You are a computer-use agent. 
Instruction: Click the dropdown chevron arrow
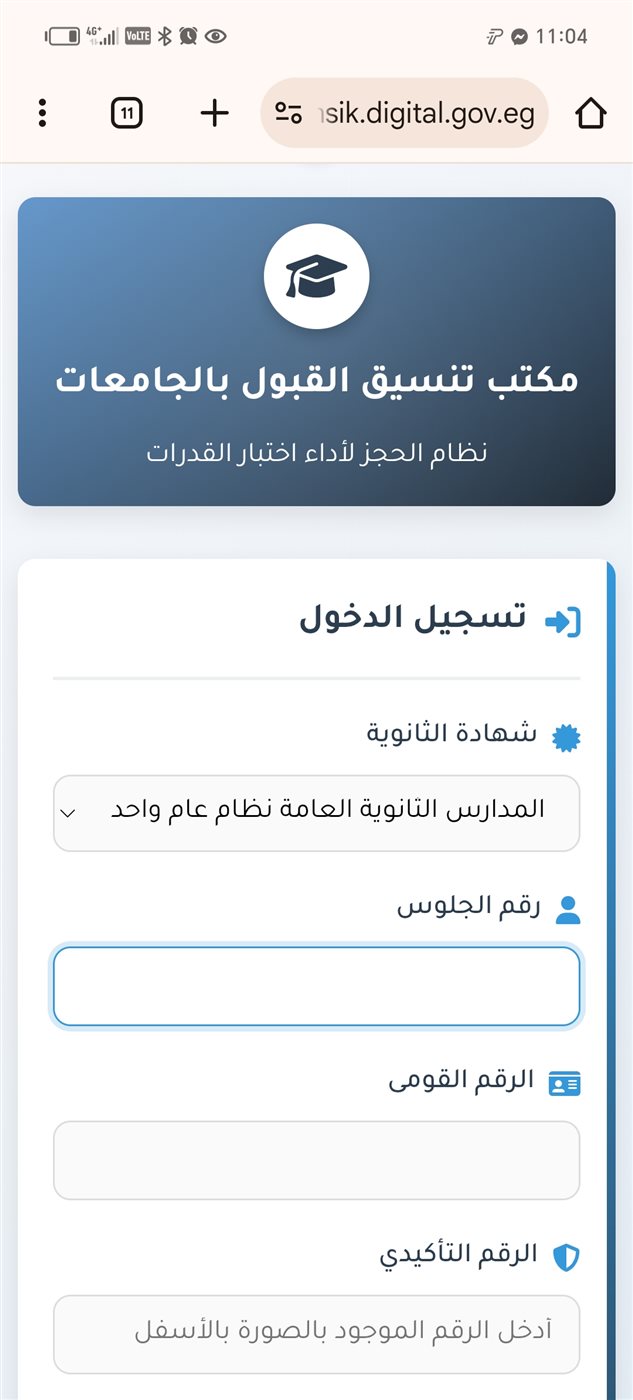pyautogui.click(x=68, y=812)
